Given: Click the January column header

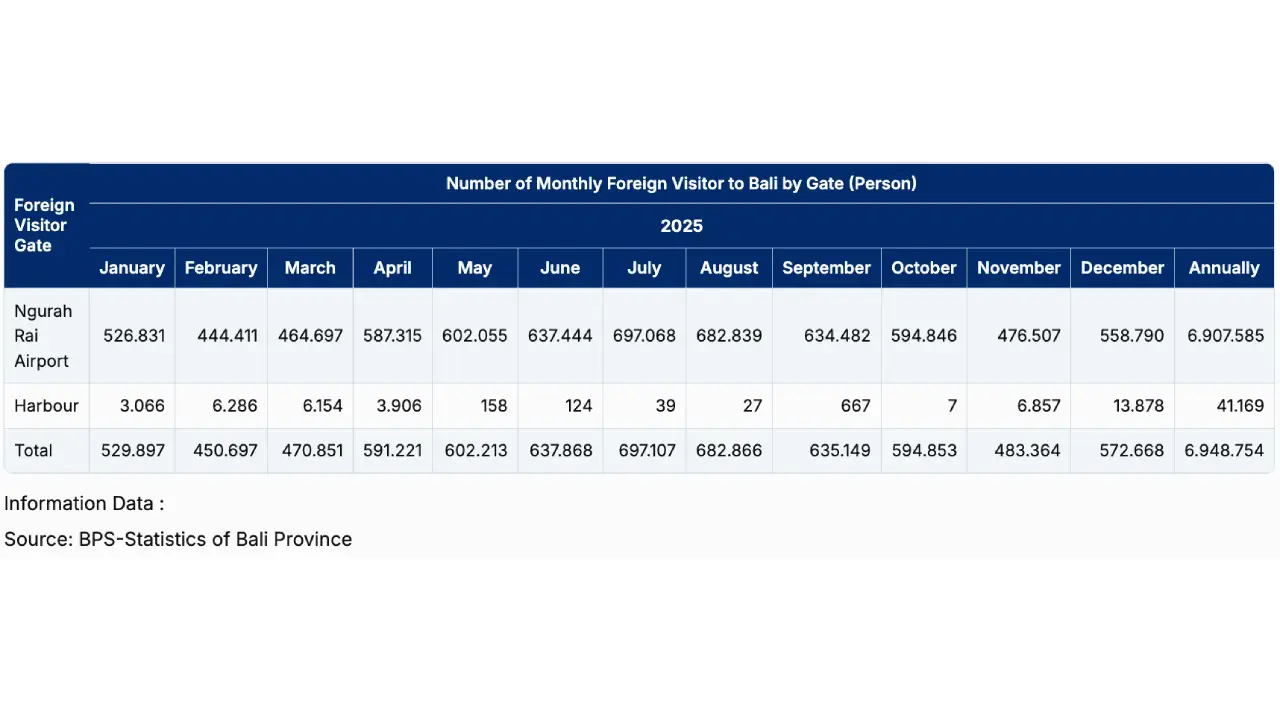Looking at the screenshot, I should point(132,268).
